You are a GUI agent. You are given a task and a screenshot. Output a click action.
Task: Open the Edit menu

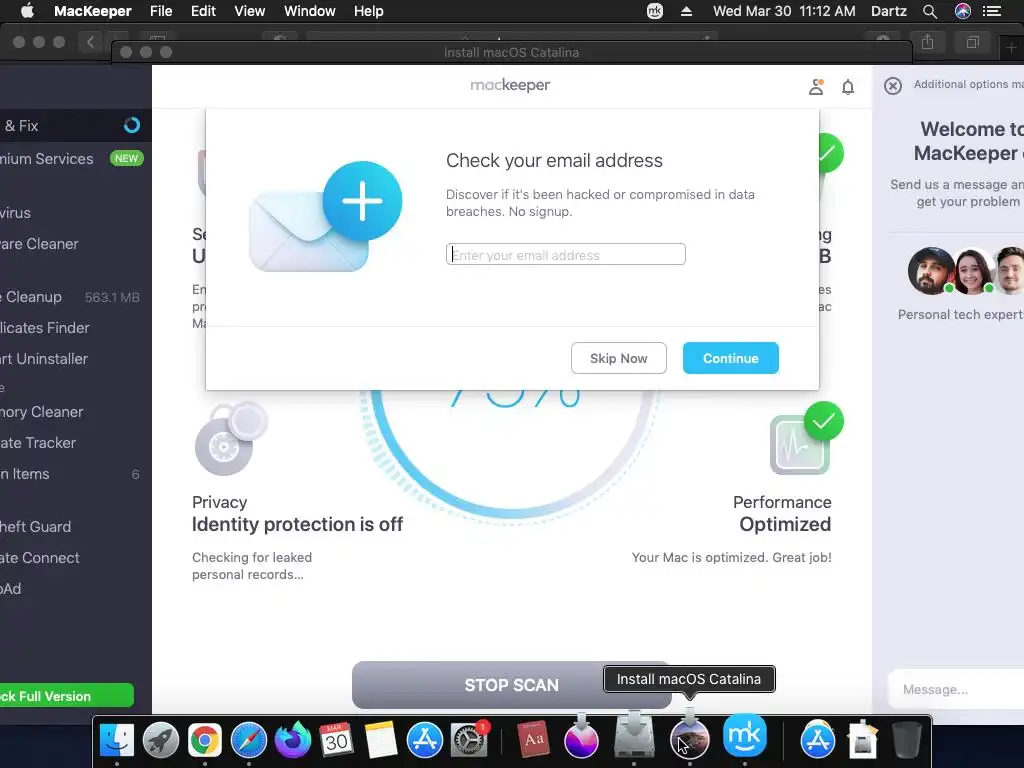[x=203, y=11]
